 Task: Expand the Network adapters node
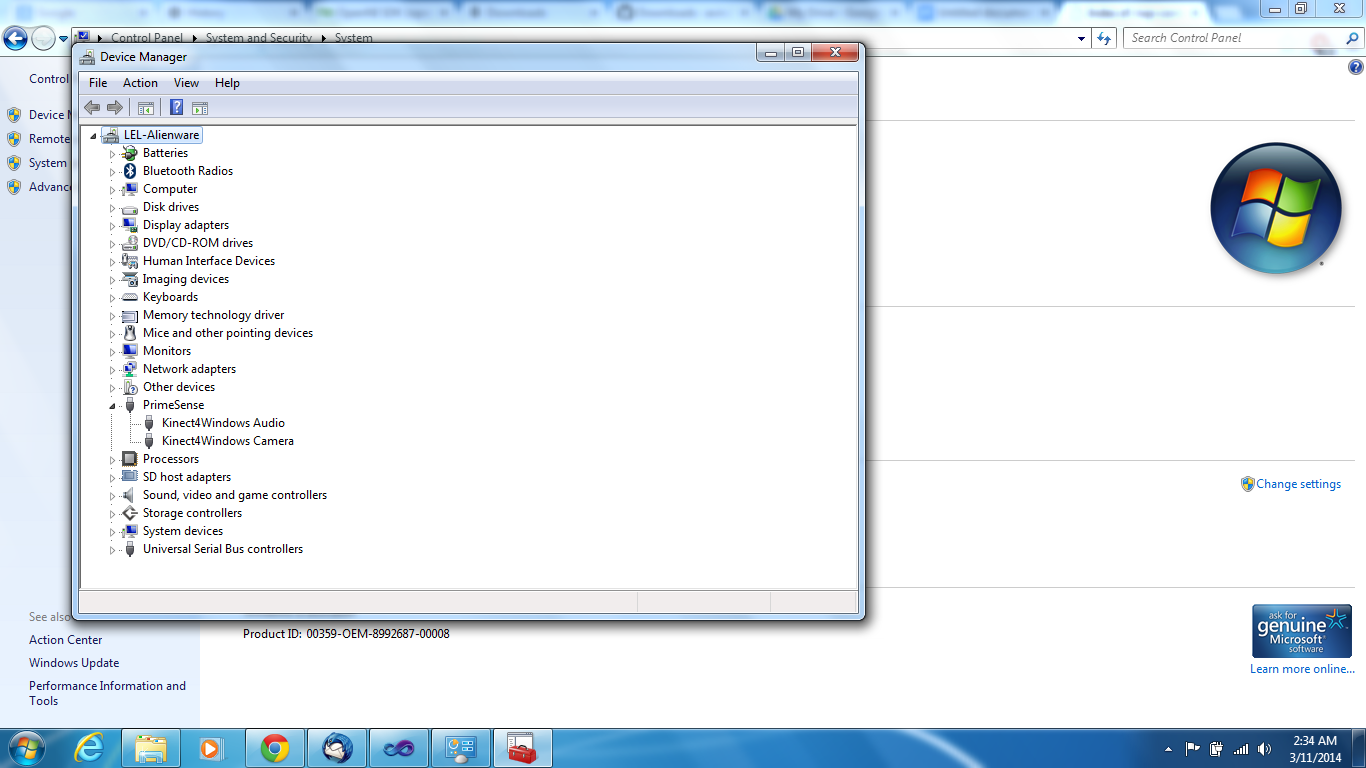click(x=113, y=370)
